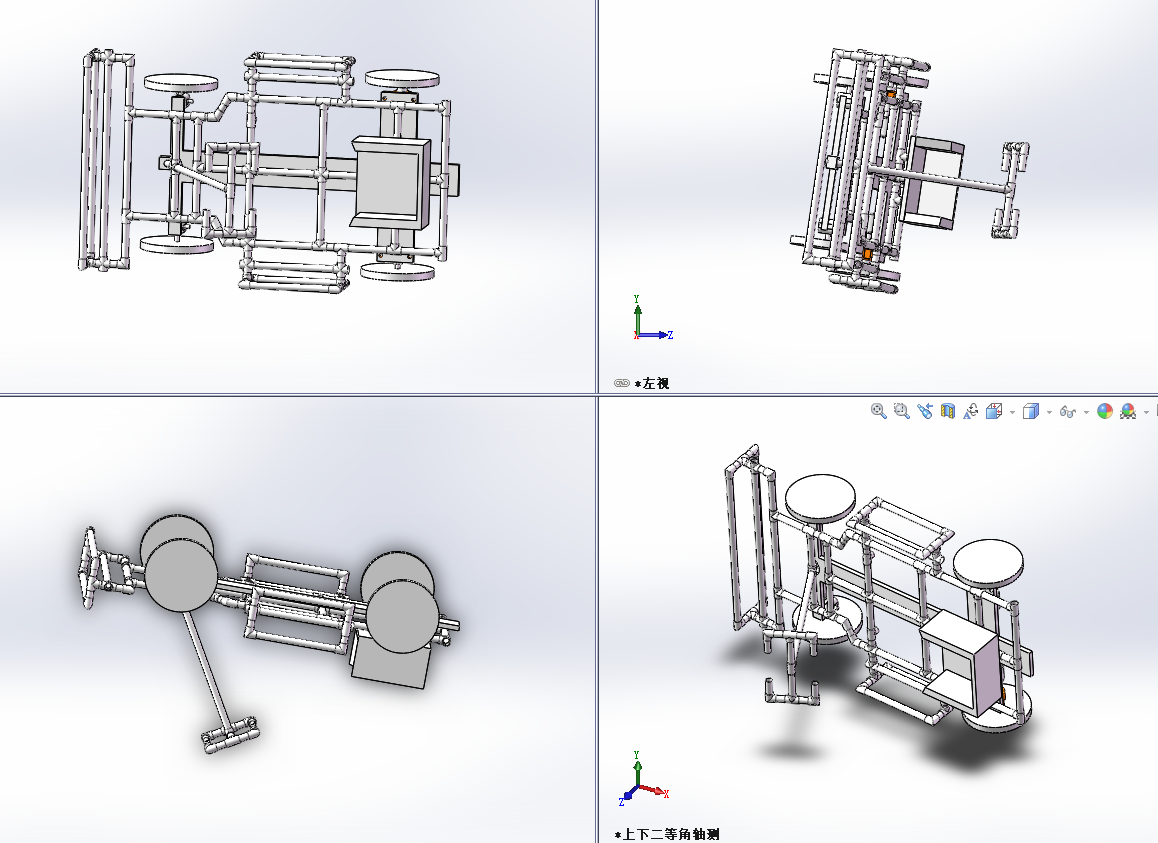Click the *上下二等角轴测 view label
This screenshot has height=843, width=1158.
(667, 834)
